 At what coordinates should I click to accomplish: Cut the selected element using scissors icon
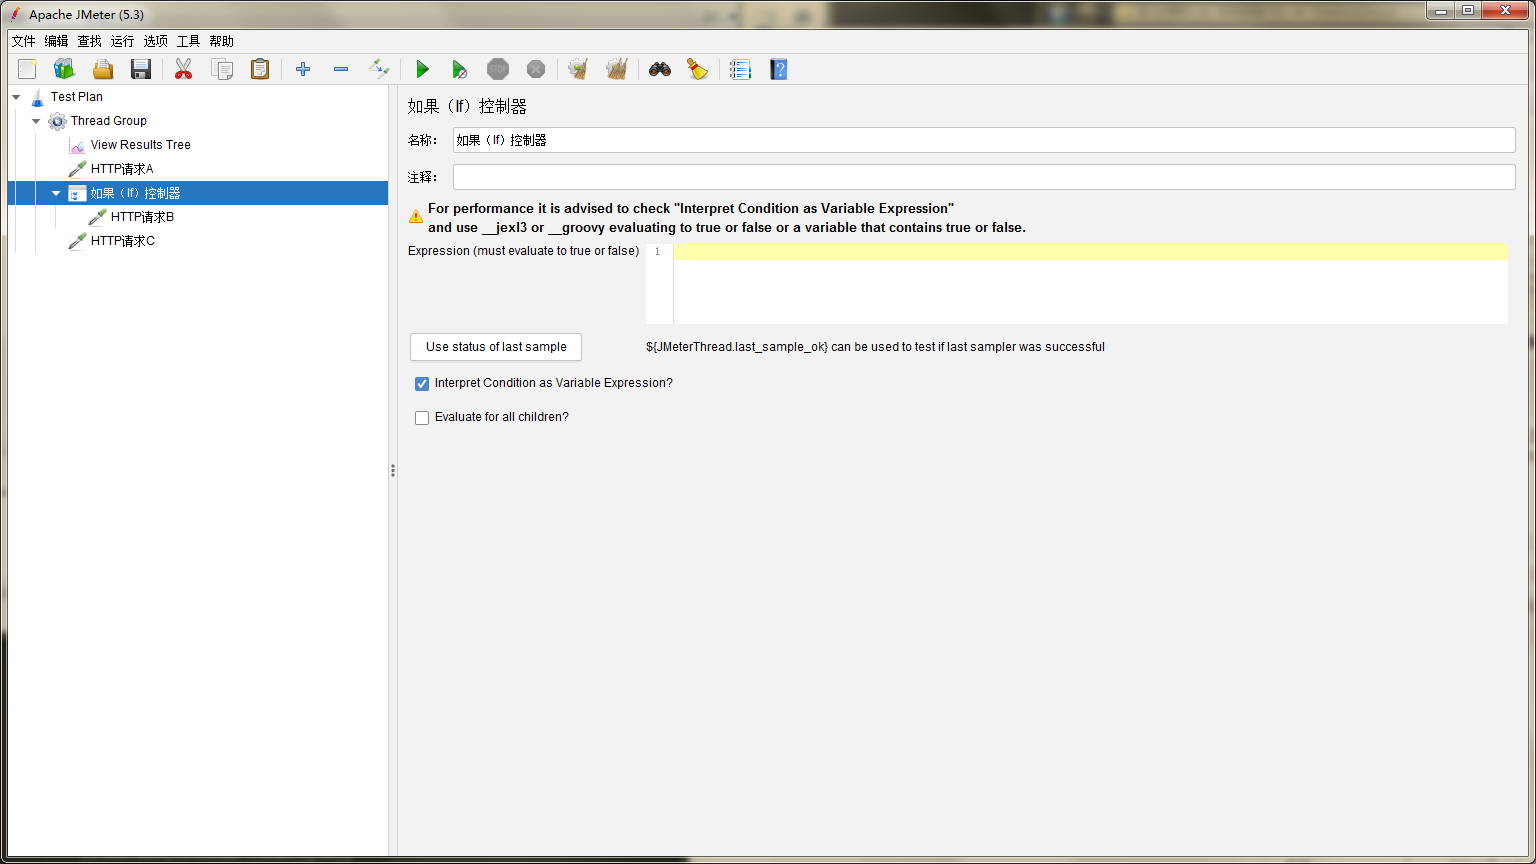[183, 69]
